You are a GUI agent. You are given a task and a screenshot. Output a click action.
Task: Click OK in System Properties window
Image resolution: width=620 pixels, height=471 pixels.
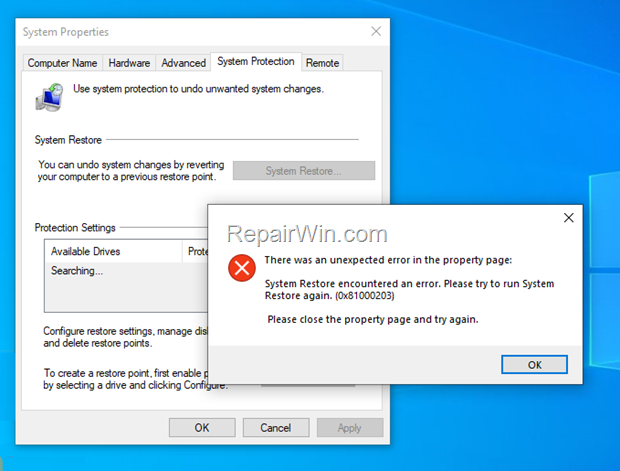click(x=202, y=427)
